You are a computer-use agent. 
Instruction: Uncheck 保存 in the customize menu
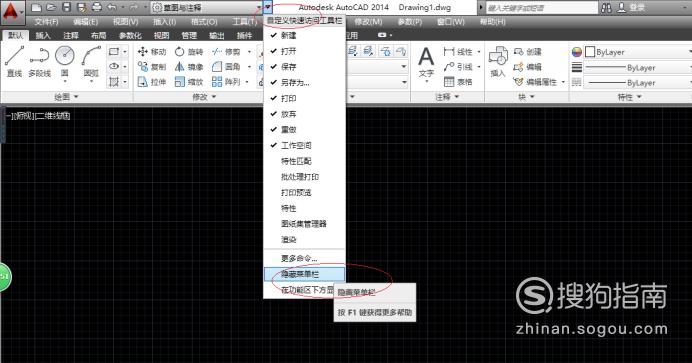click(x=304, y=67)
